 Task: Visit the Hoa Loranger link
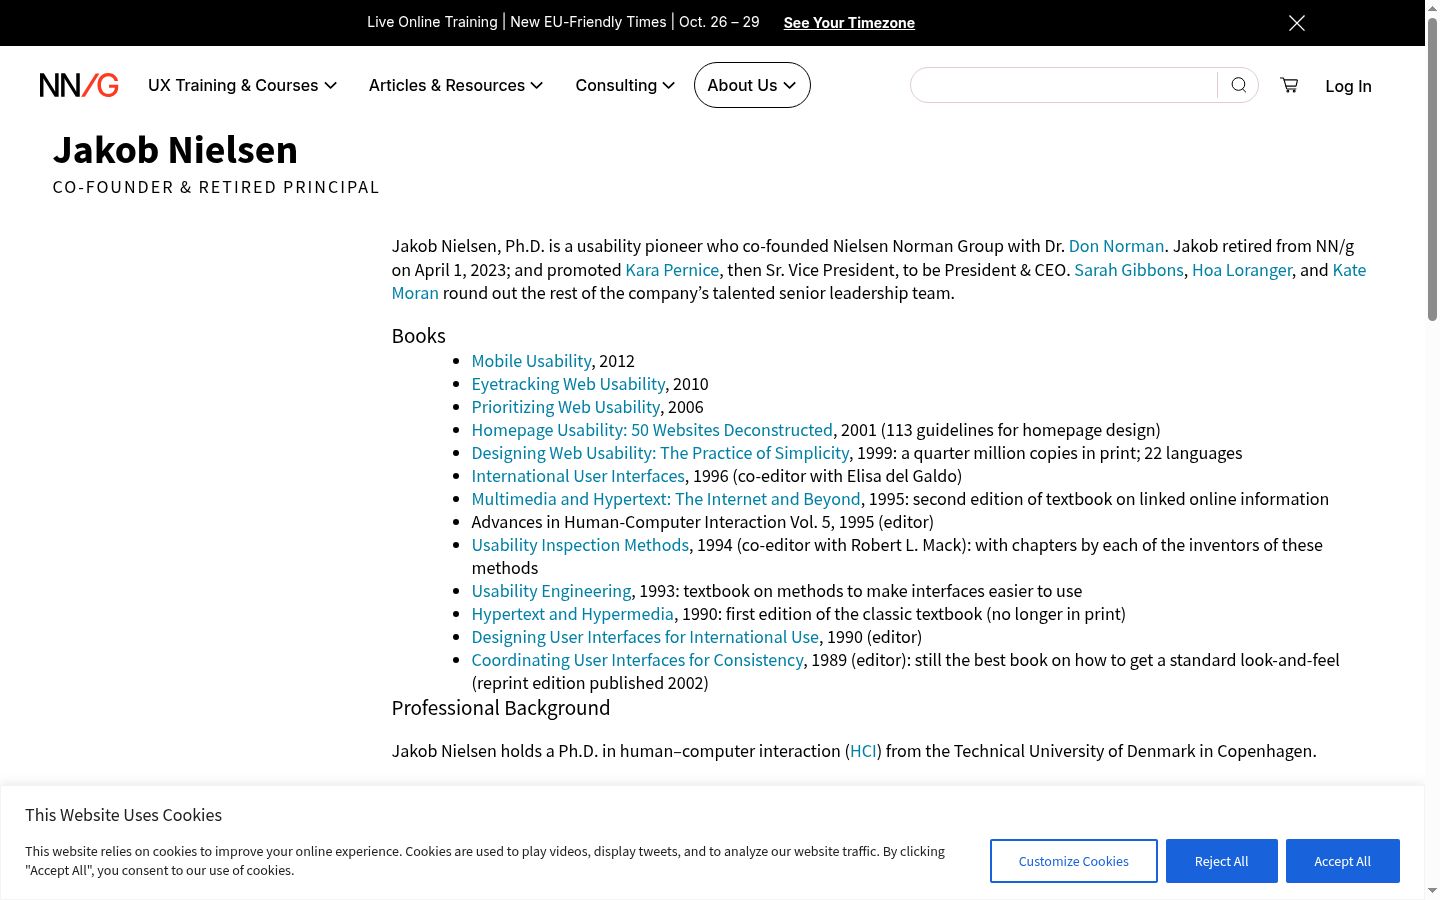click(x=1242, y=270)
